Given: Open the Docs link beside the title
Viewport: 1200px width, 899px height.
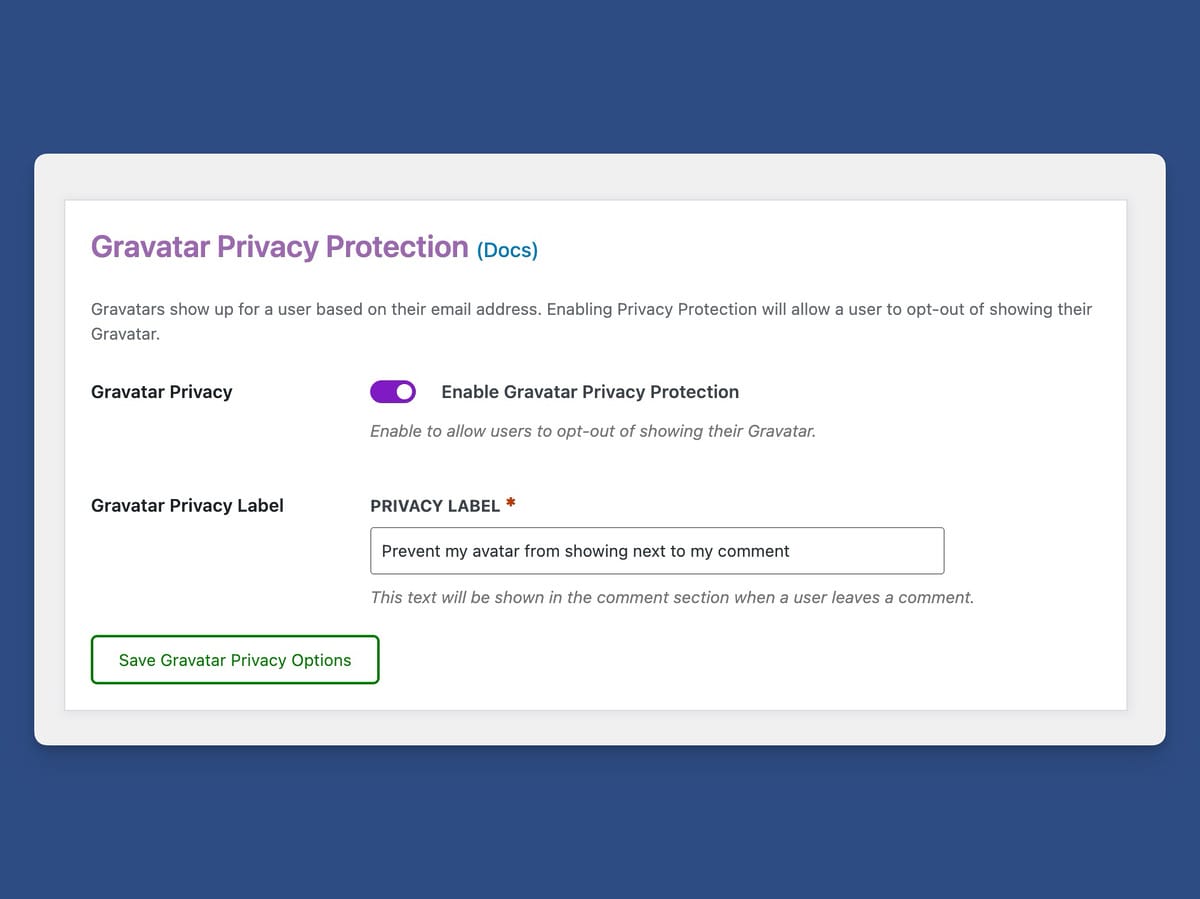Looking at the screenshot, I should 507,250.
